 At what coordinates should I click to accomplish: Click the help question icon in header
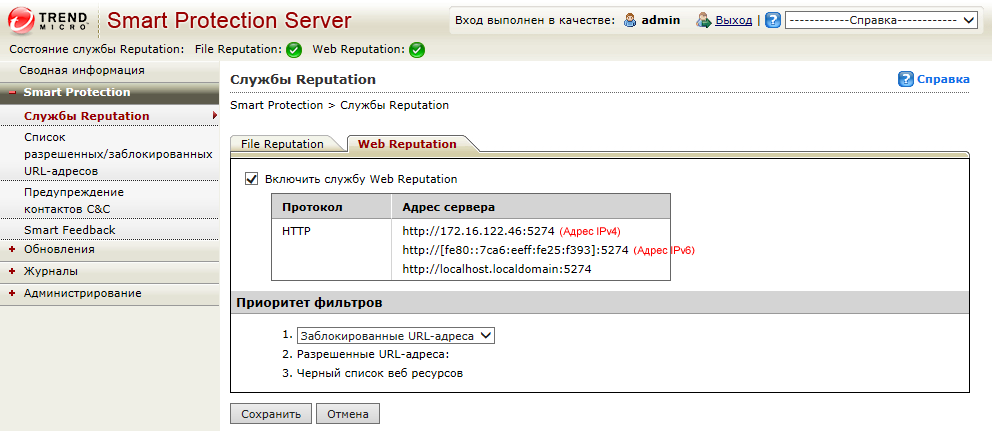[x=773, y=20]
